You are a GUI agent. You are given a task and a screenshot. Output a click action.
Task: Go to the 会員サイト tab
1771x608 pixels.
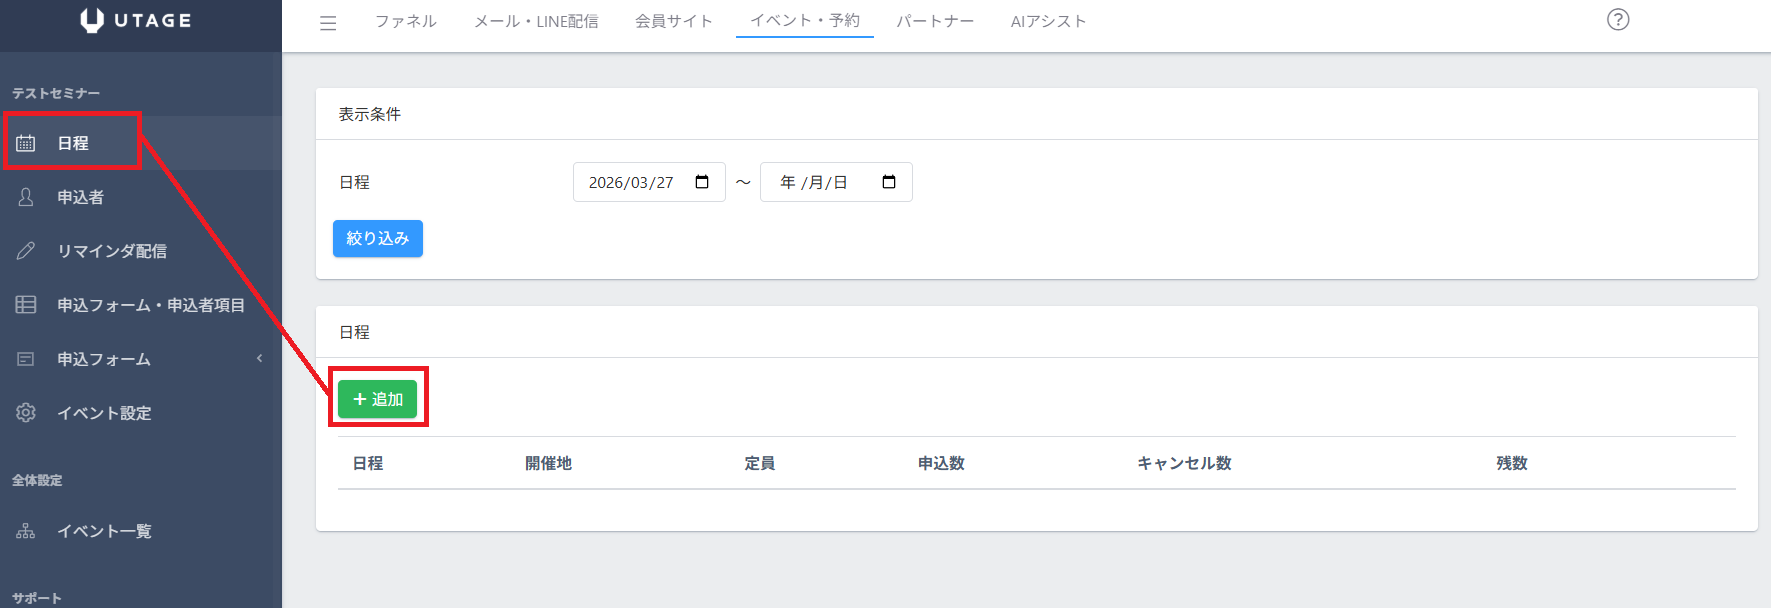click(673, 21)
